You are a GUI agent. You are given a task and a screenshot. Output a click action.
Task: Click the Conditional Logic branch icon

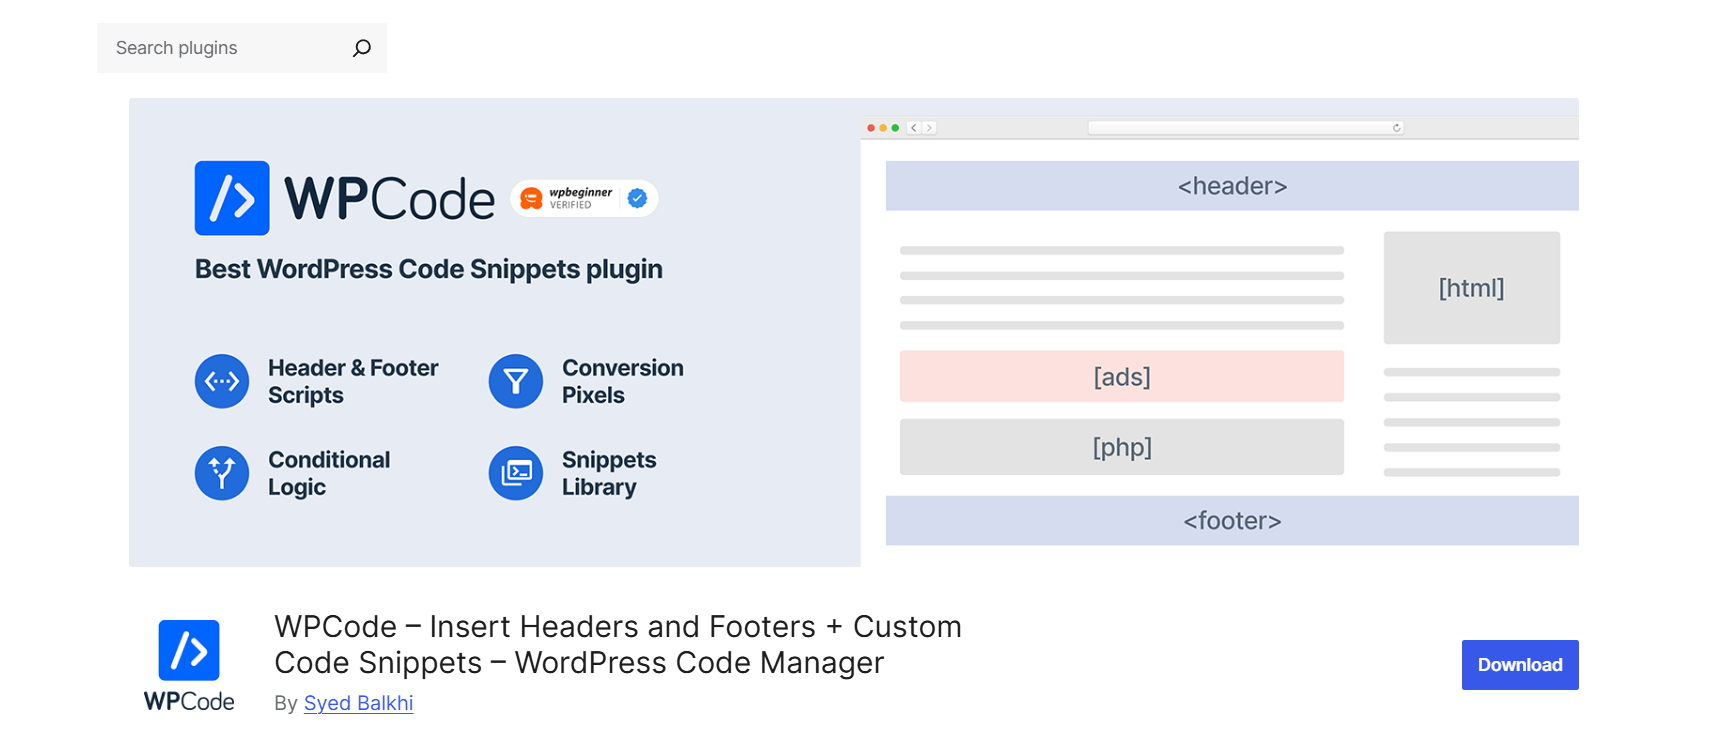(222, 473)
